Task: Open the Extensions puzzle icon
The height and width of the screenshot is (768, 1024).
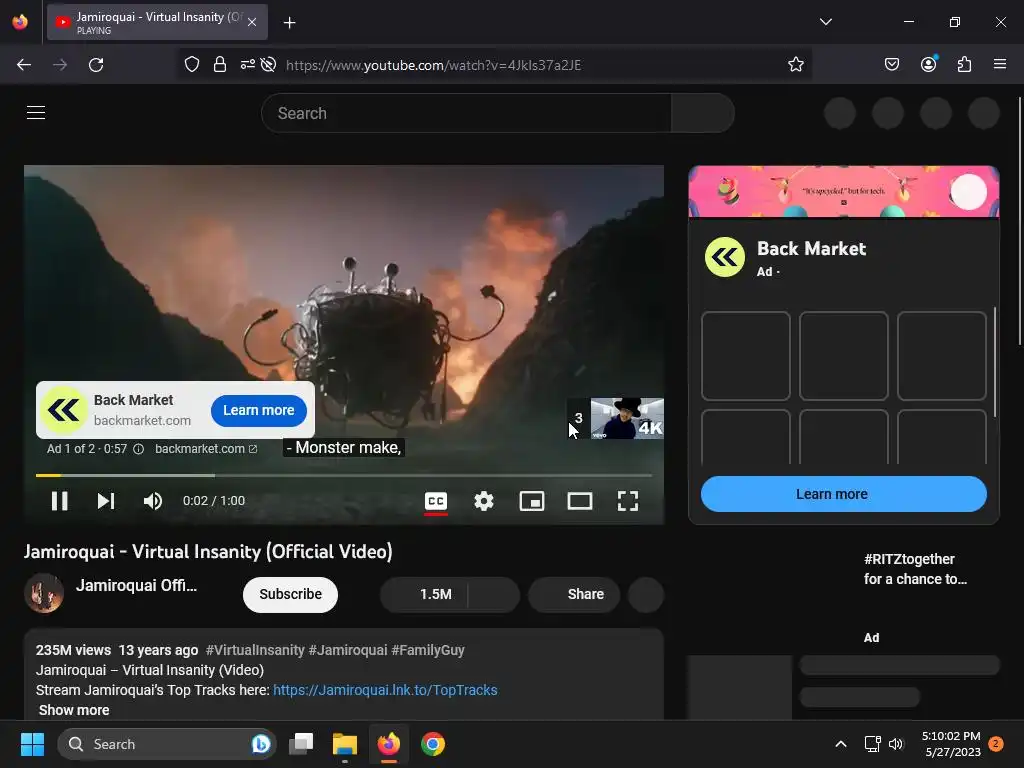Action: coord(965,65)
